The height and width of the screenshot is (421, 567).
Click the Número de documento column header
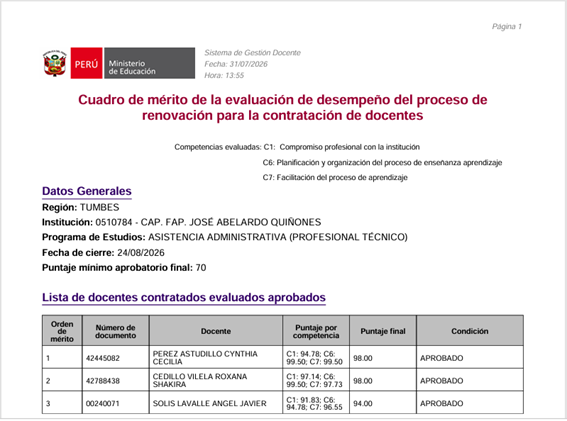116,331
